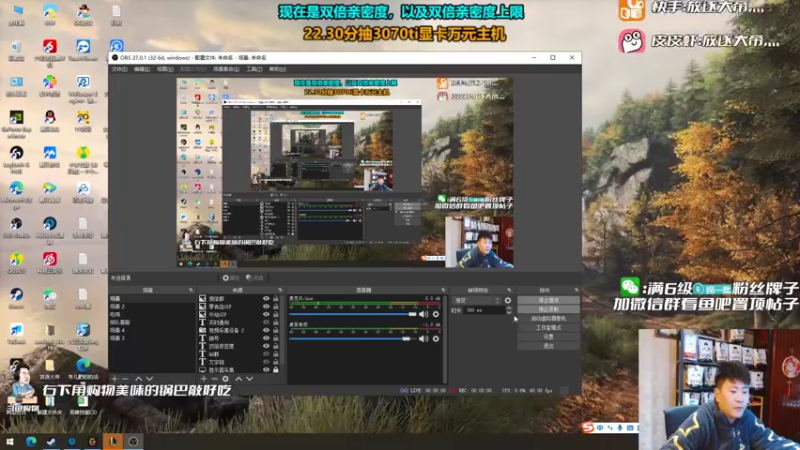Toggle visibility of first source row
The width and height of the screenshot is (800, 450).
pos(266,298)
